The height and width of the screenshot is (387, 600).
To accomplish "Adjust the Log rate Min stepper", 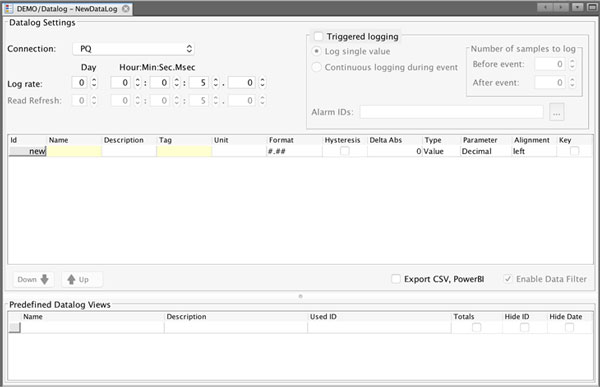I will pos(176,83).
